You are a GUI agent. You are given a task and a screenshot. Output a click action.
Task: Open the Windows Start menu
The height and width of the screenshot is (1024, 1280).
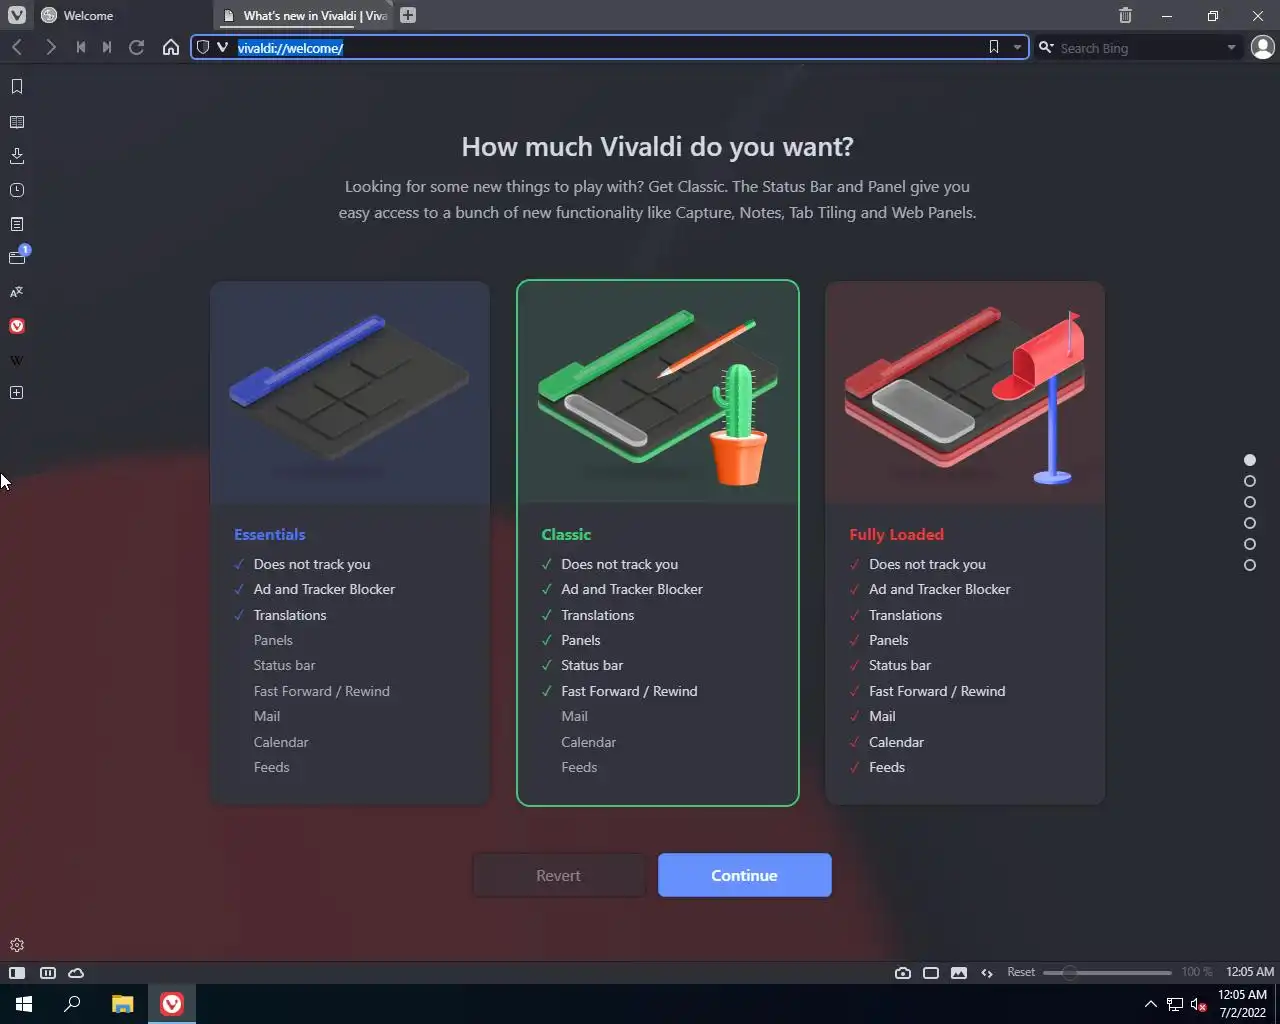tap(24, 1004)
